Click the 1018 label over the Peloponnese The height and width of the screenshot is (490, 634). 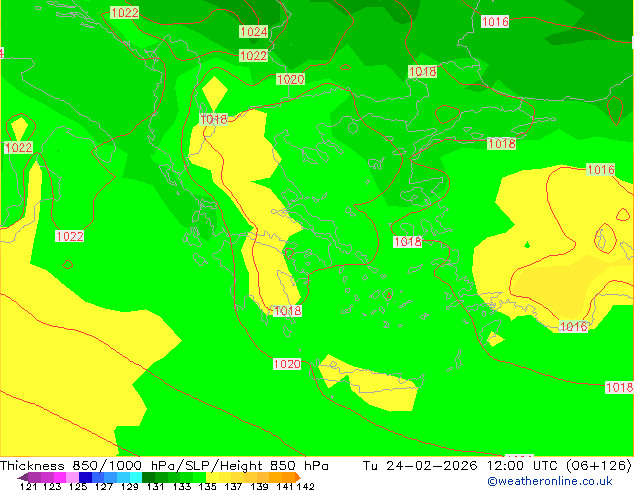287,310
